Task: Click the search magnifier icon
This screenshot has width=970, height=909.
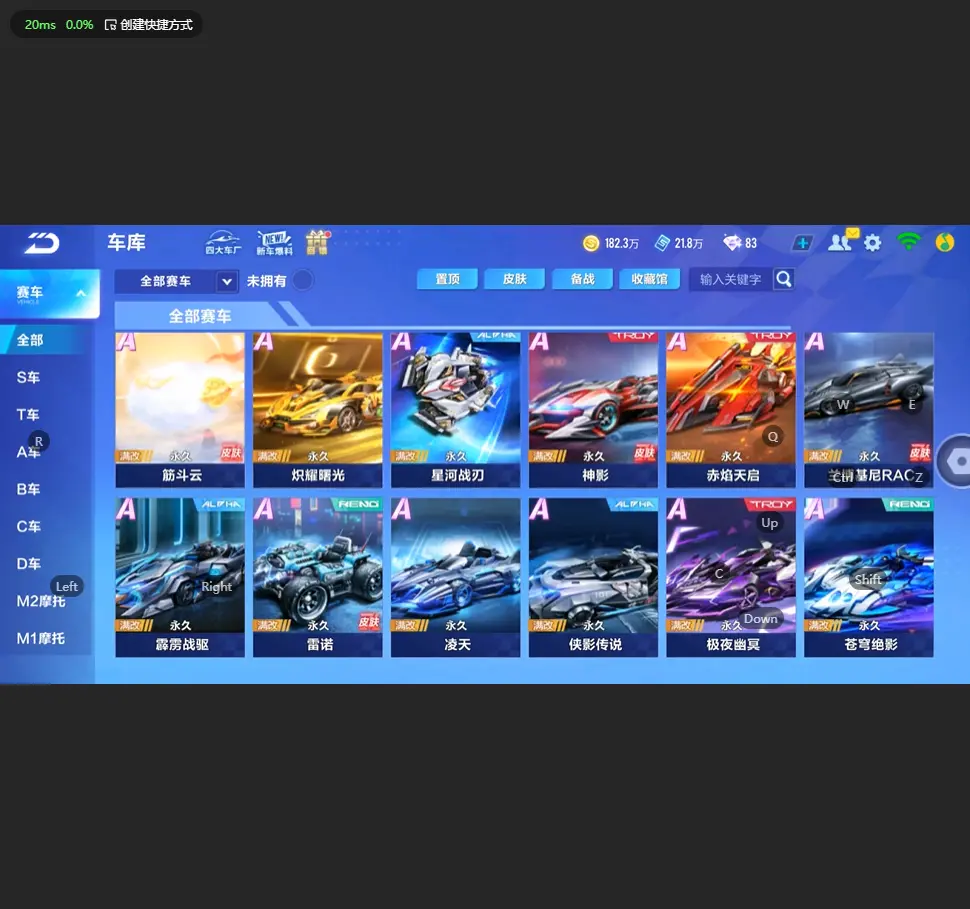Action: 784,280
